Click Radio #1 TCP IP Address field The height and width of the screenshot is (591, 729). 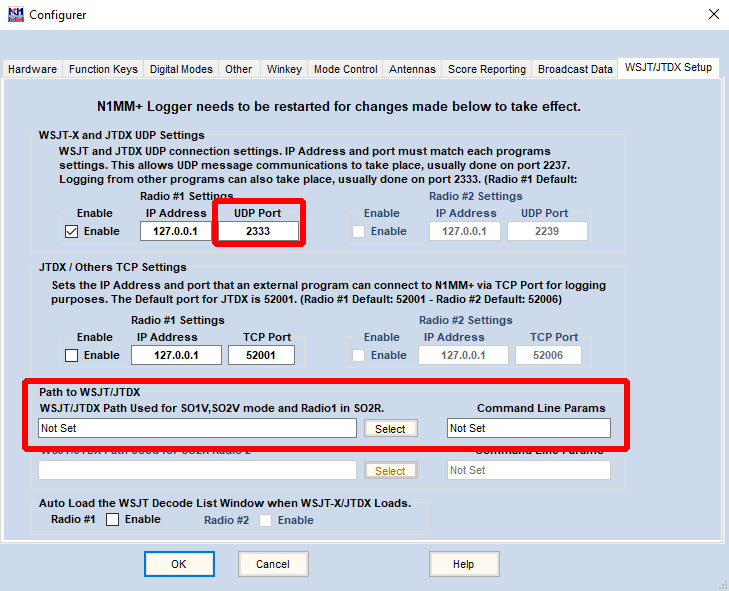point(177,355)
